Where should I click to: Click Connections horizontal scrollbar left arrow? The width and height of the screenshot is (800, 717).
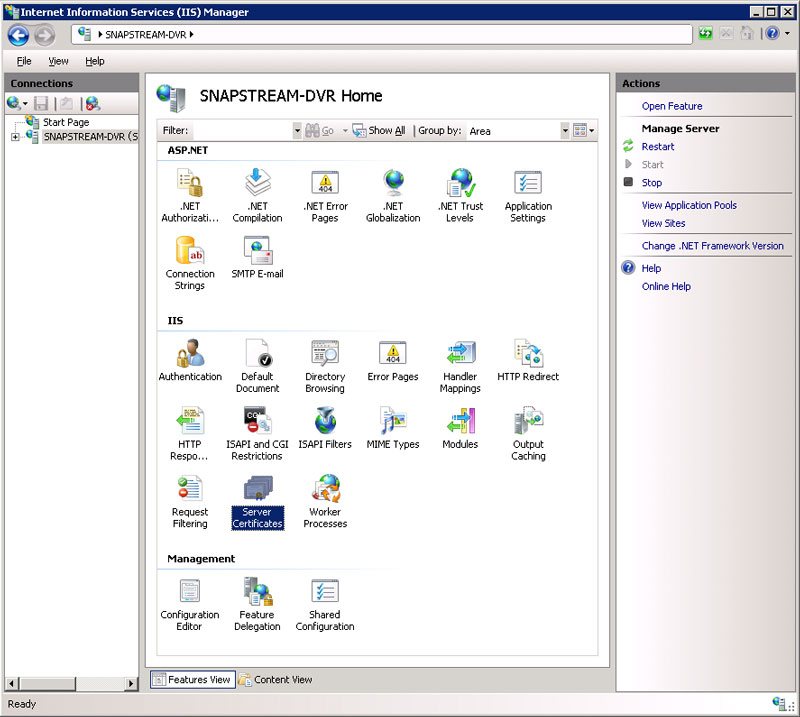point(12,683)
